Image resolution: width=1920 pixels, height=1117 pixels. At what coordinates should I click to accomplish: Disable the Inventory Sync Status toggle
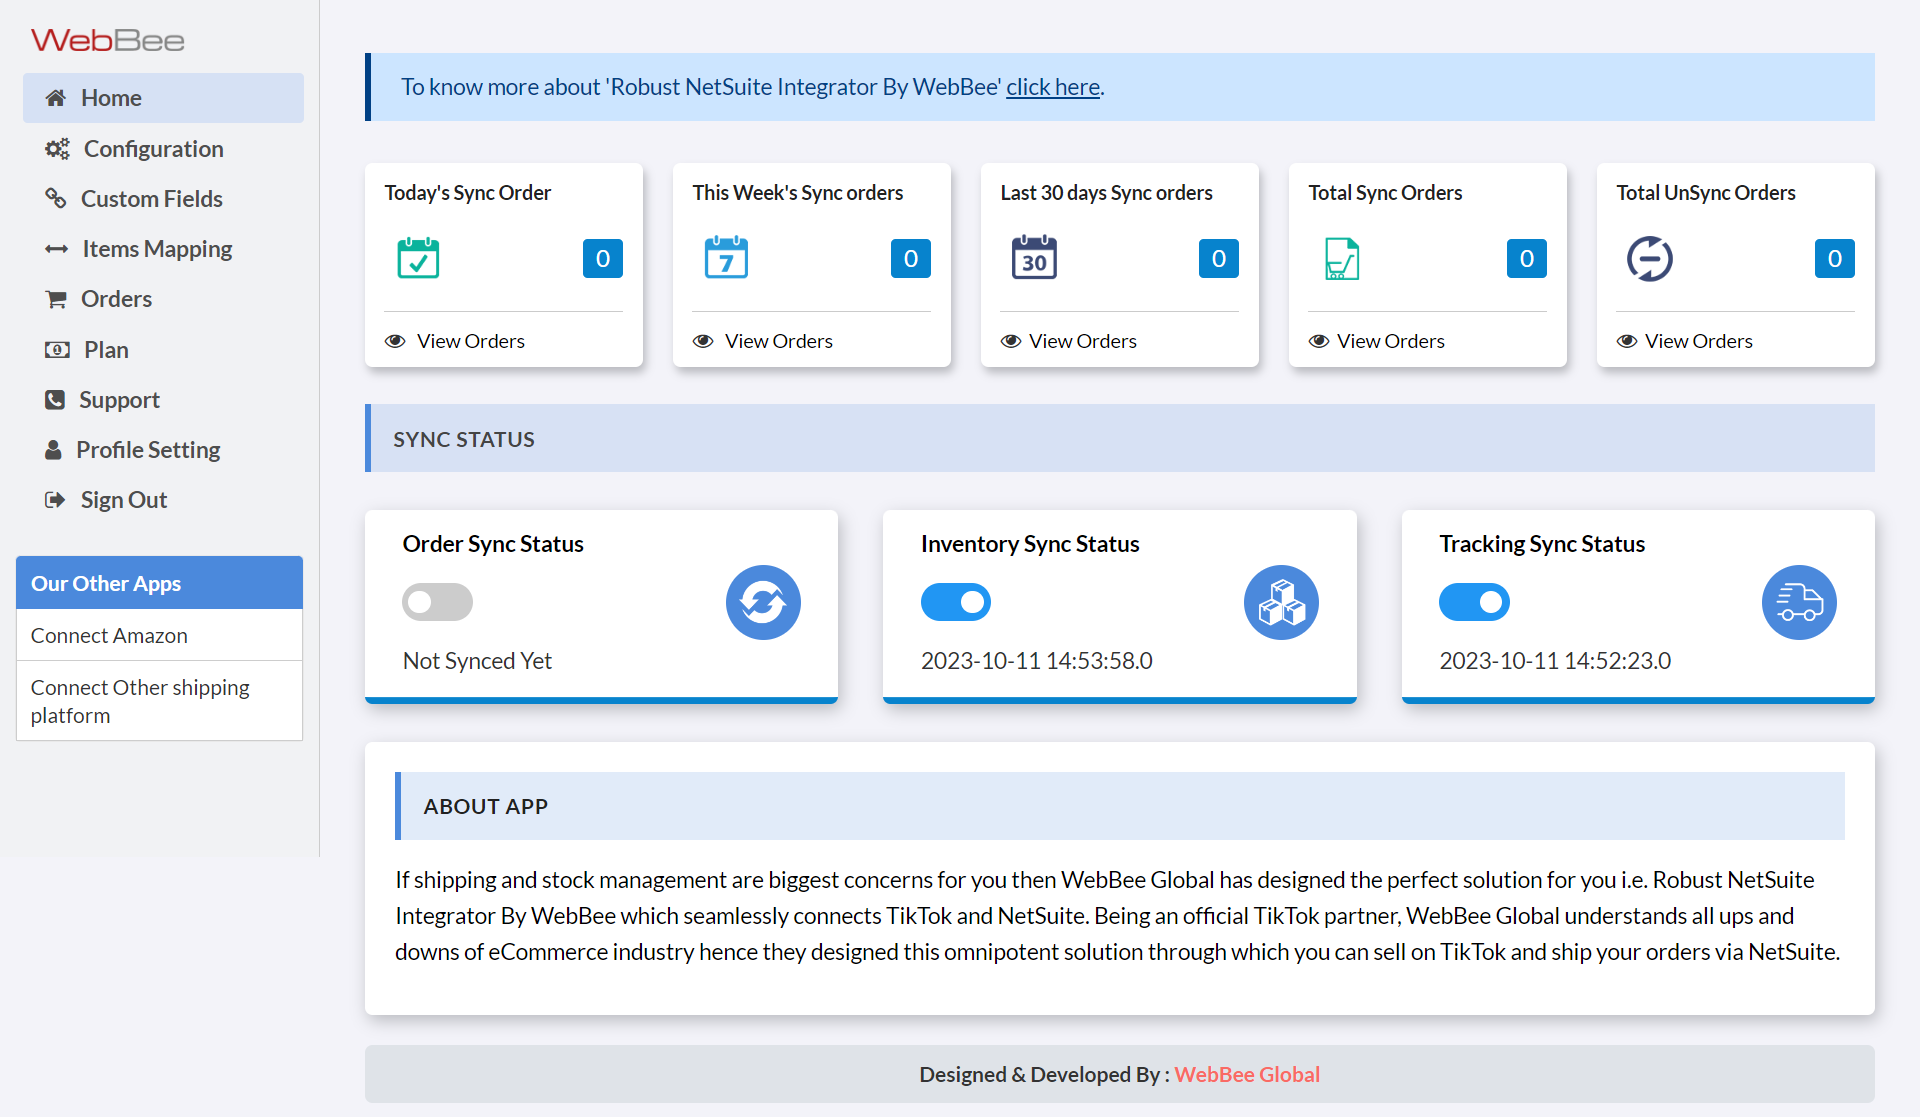point(956,602)
